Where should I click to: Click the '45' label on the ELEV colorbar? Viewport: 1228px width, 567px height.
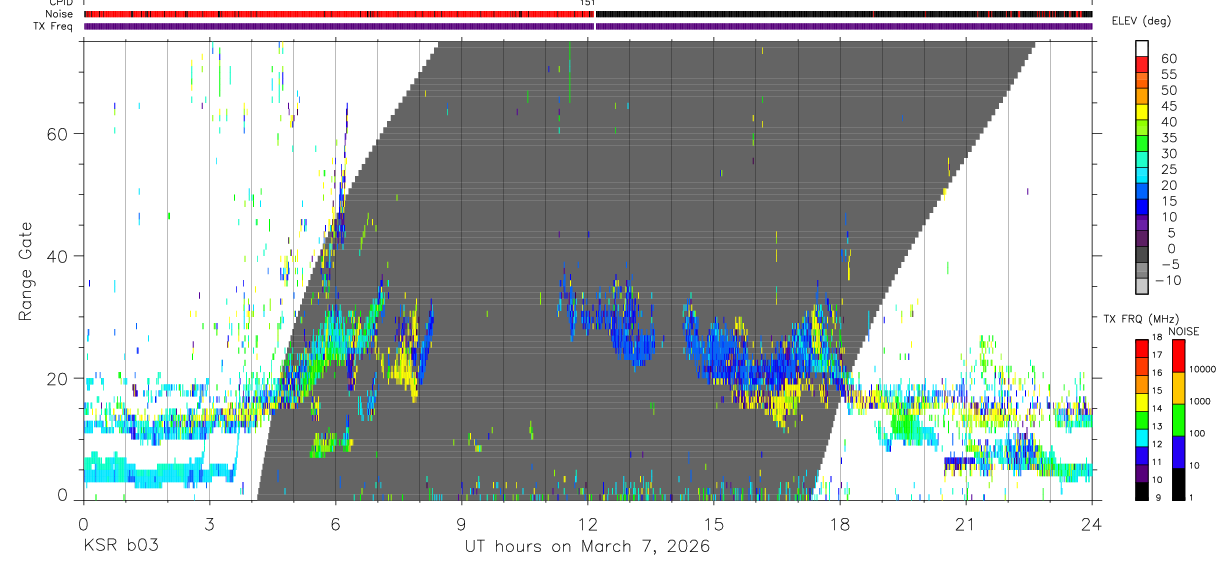(x=1168, y=106)
